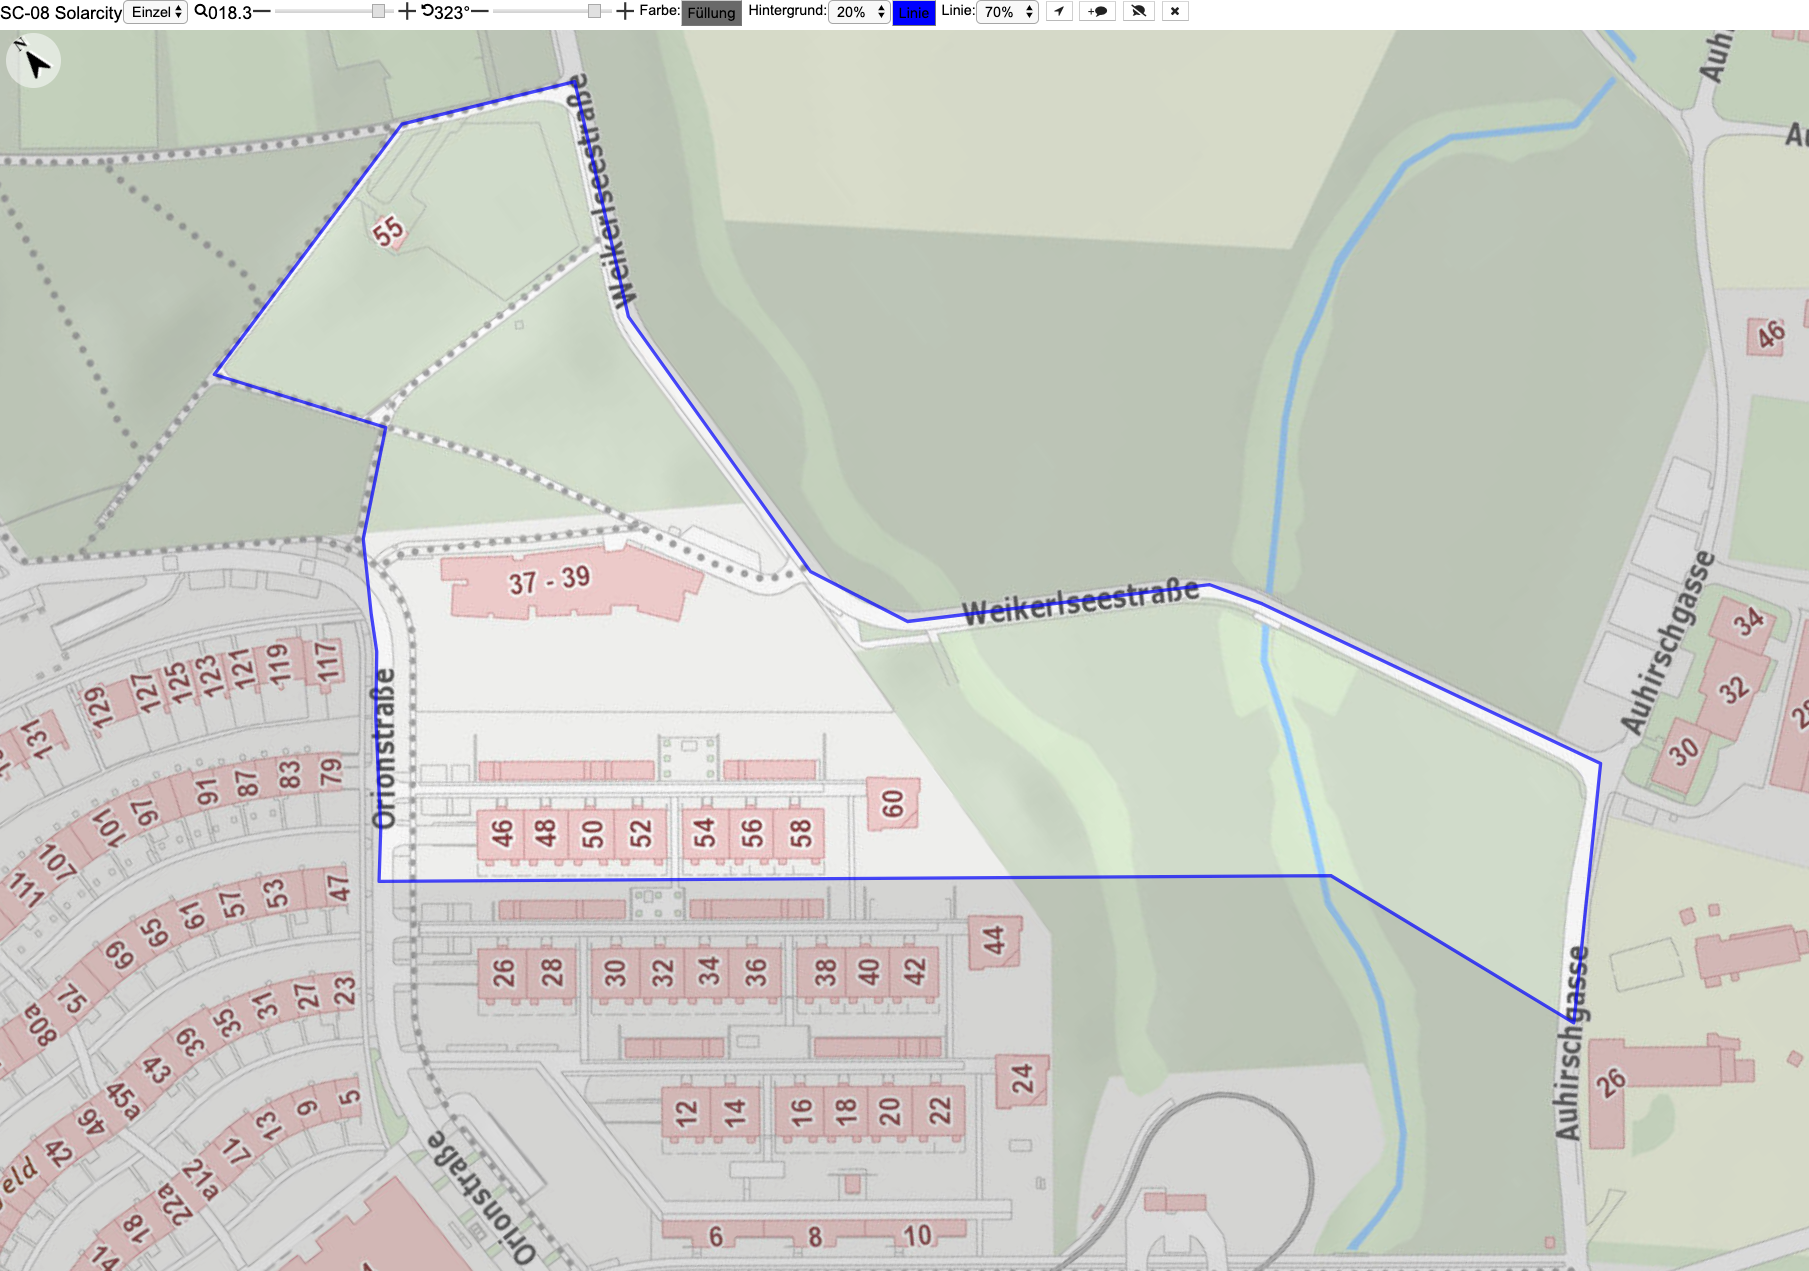The width and height of the screenshot is (1809, 1271).
Task: Increase zoom with the plus button
Action: tap(406, 12)
